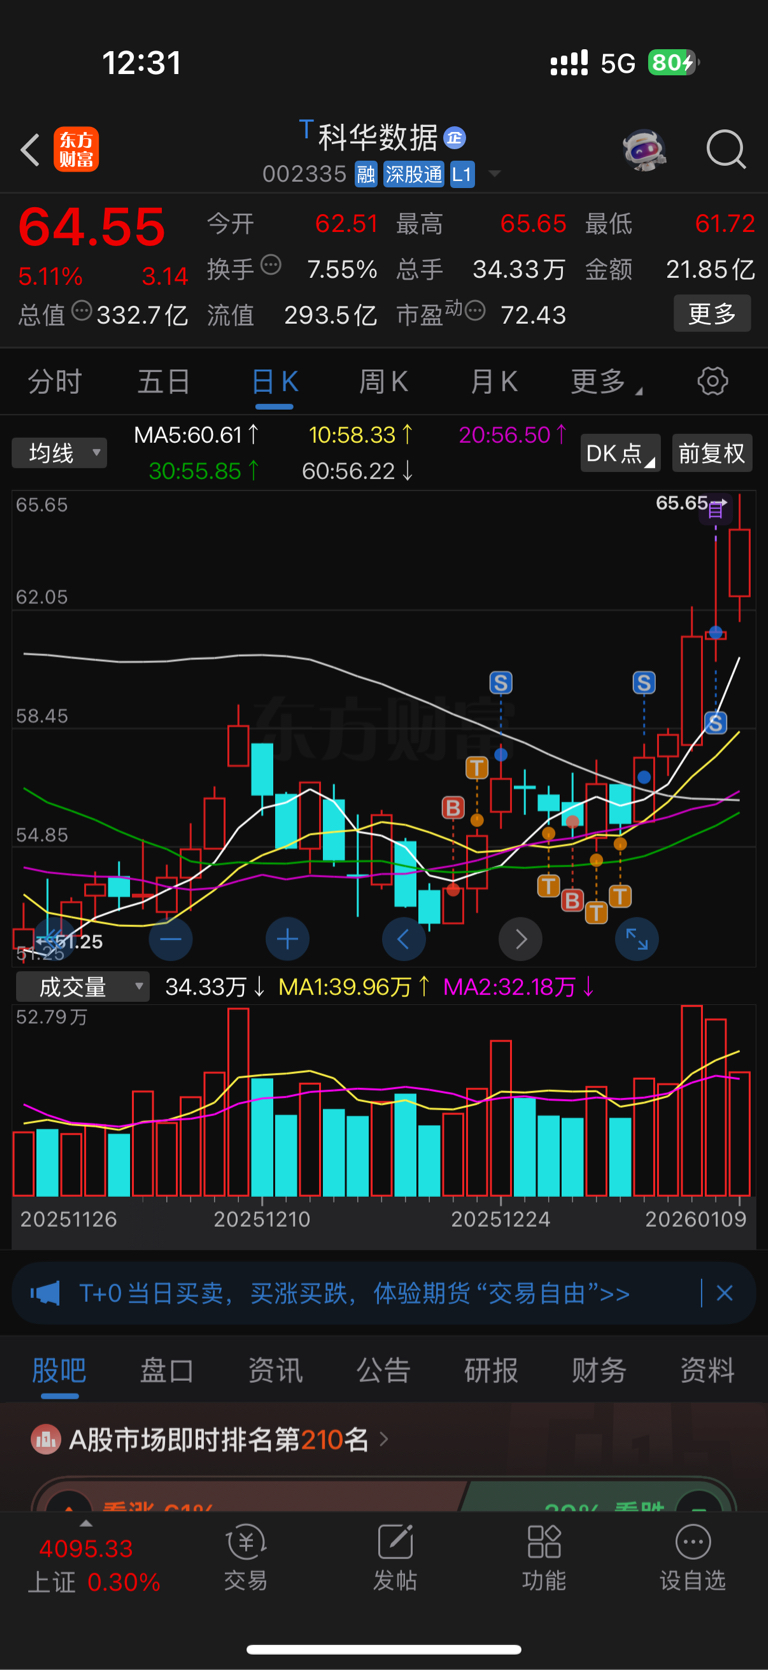This screenshot has height=1670, width=768.
Task: Tap the search magnifier icon
Action: [x=726, y=150]
